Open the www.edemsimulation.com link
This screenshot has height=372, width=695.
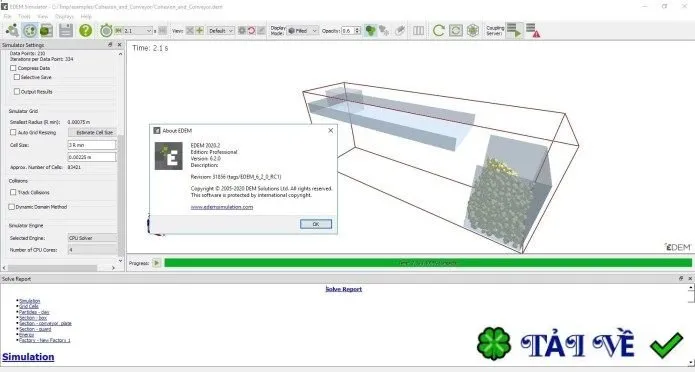[222, 207]
